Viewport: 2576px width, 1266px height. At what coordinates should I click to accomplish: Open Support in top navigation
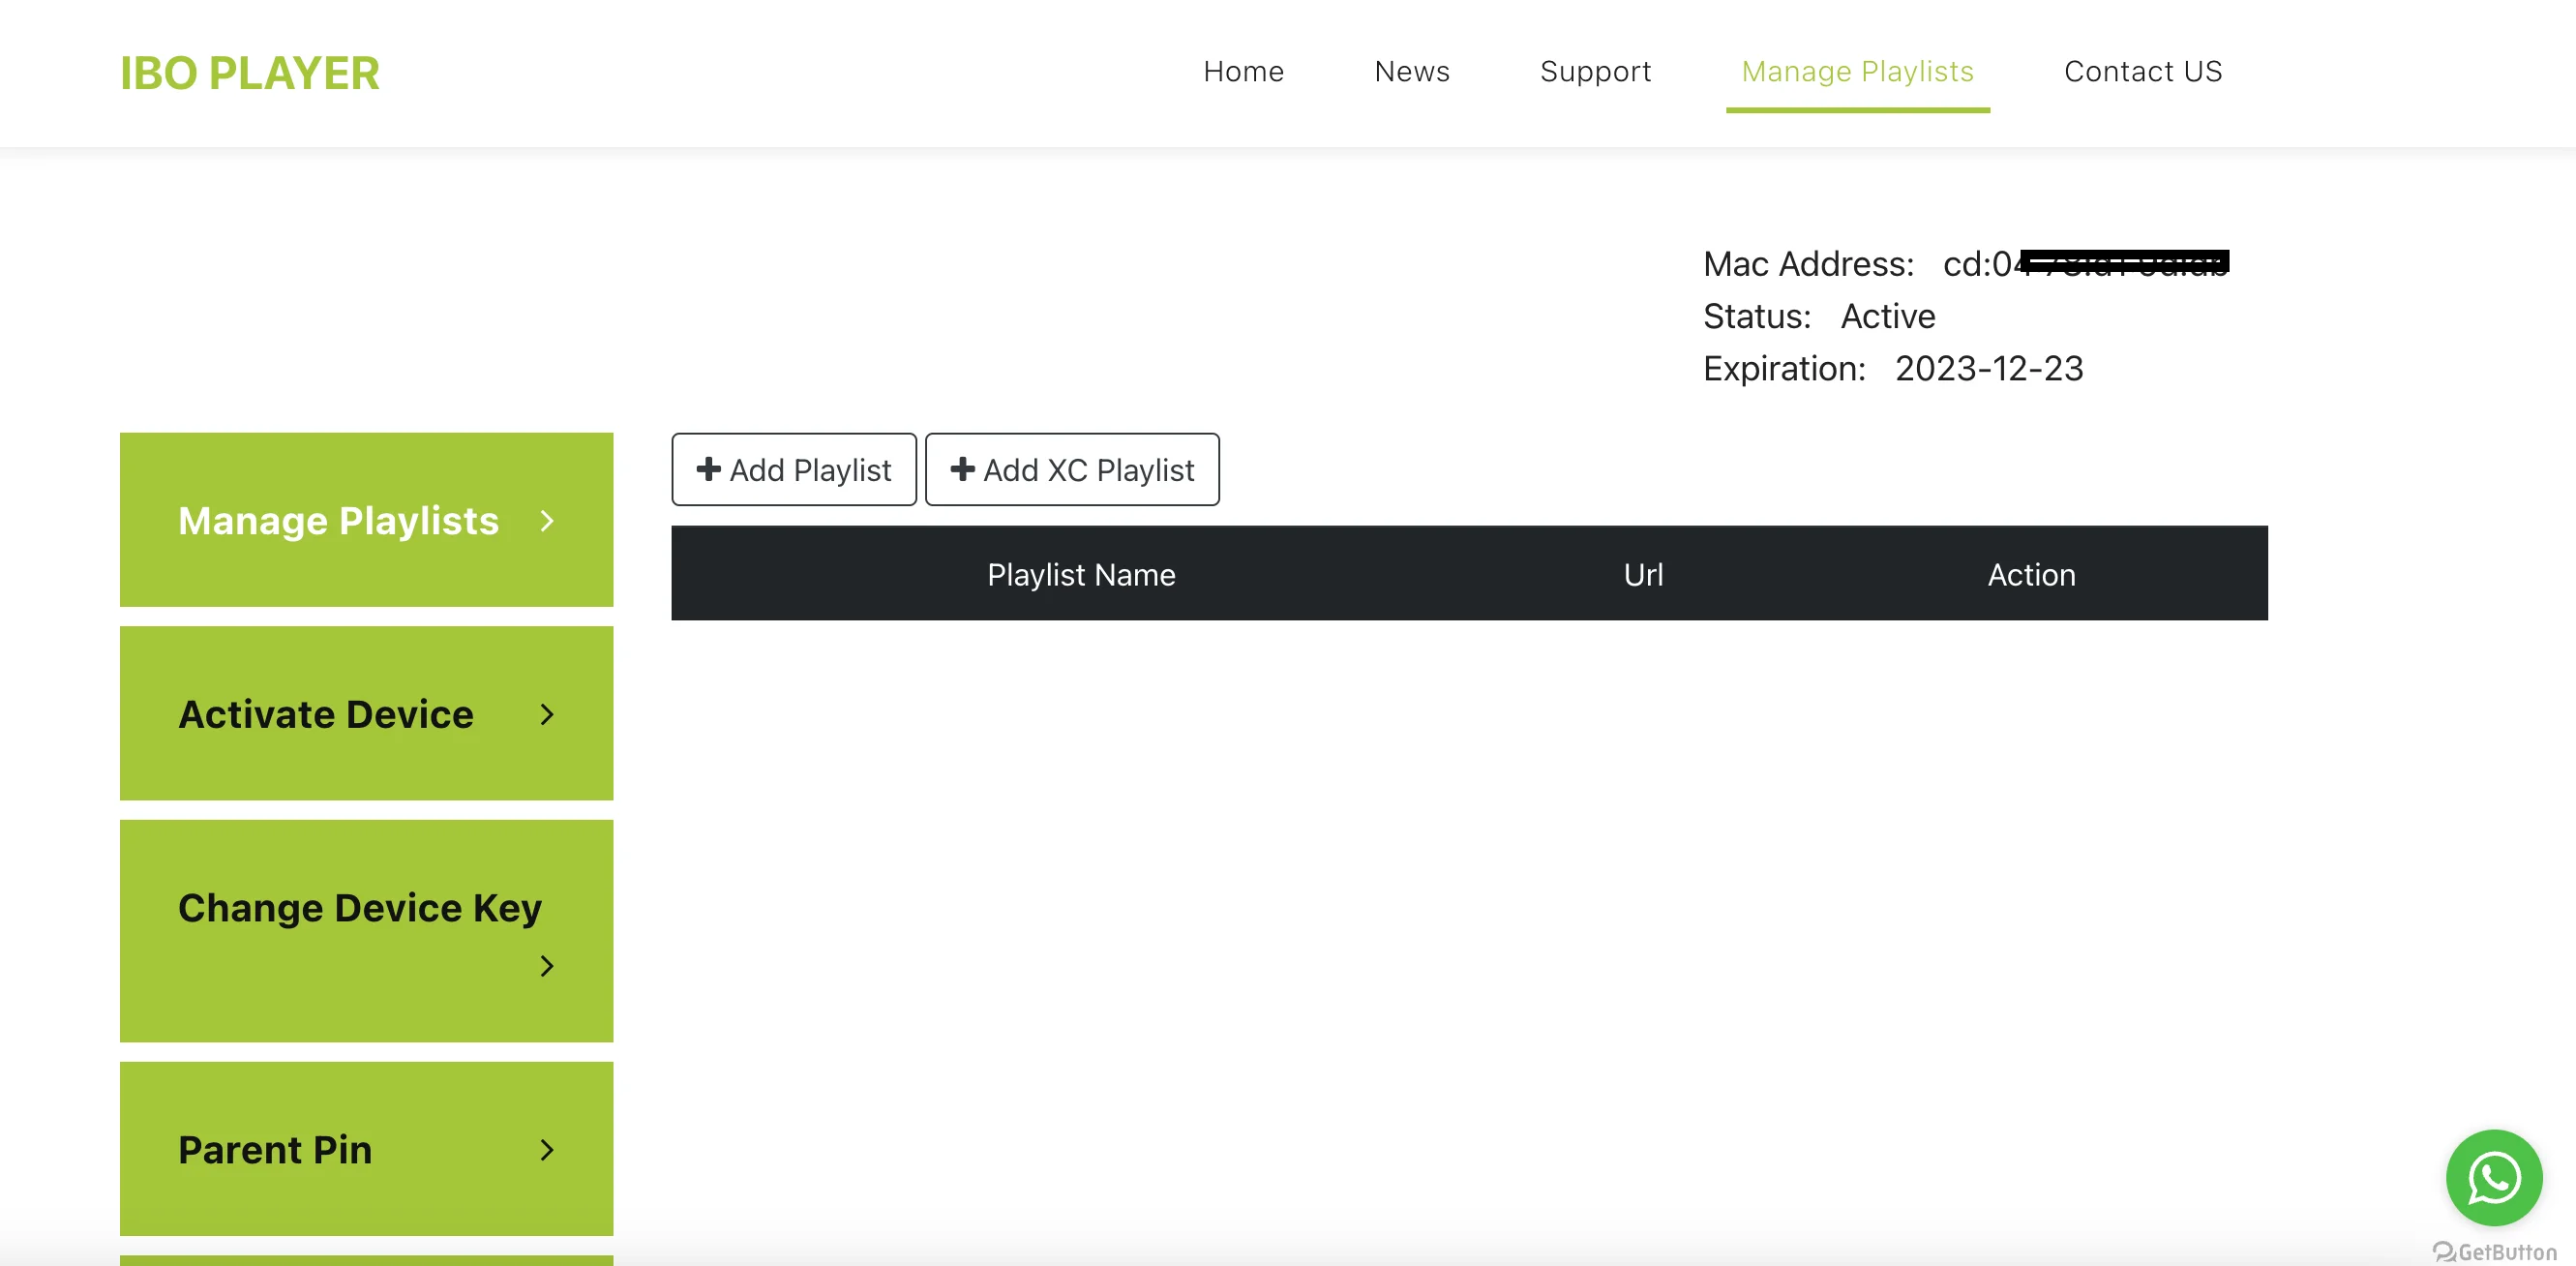pyautogui.click(x=1595, y=72)
